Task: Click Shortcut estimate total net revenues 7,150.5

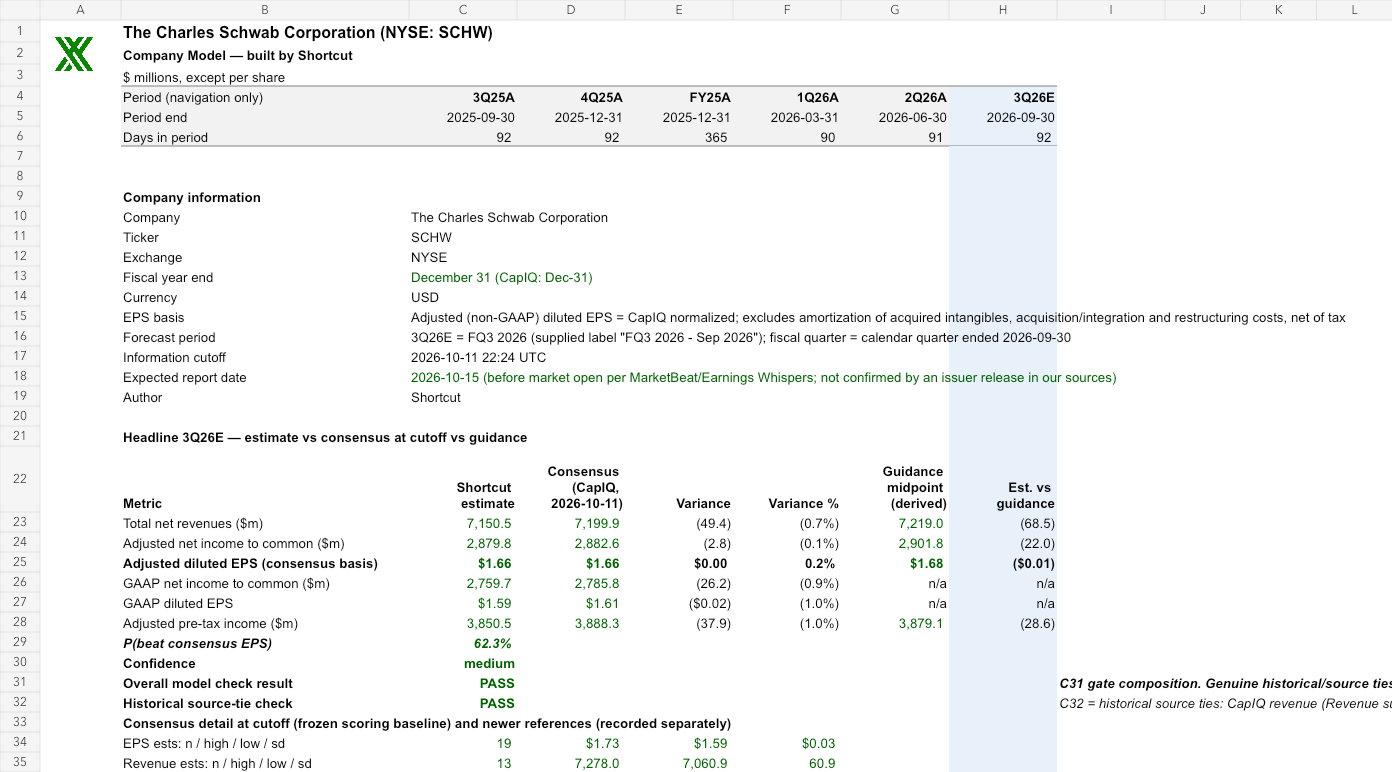Action: (489, 523)
